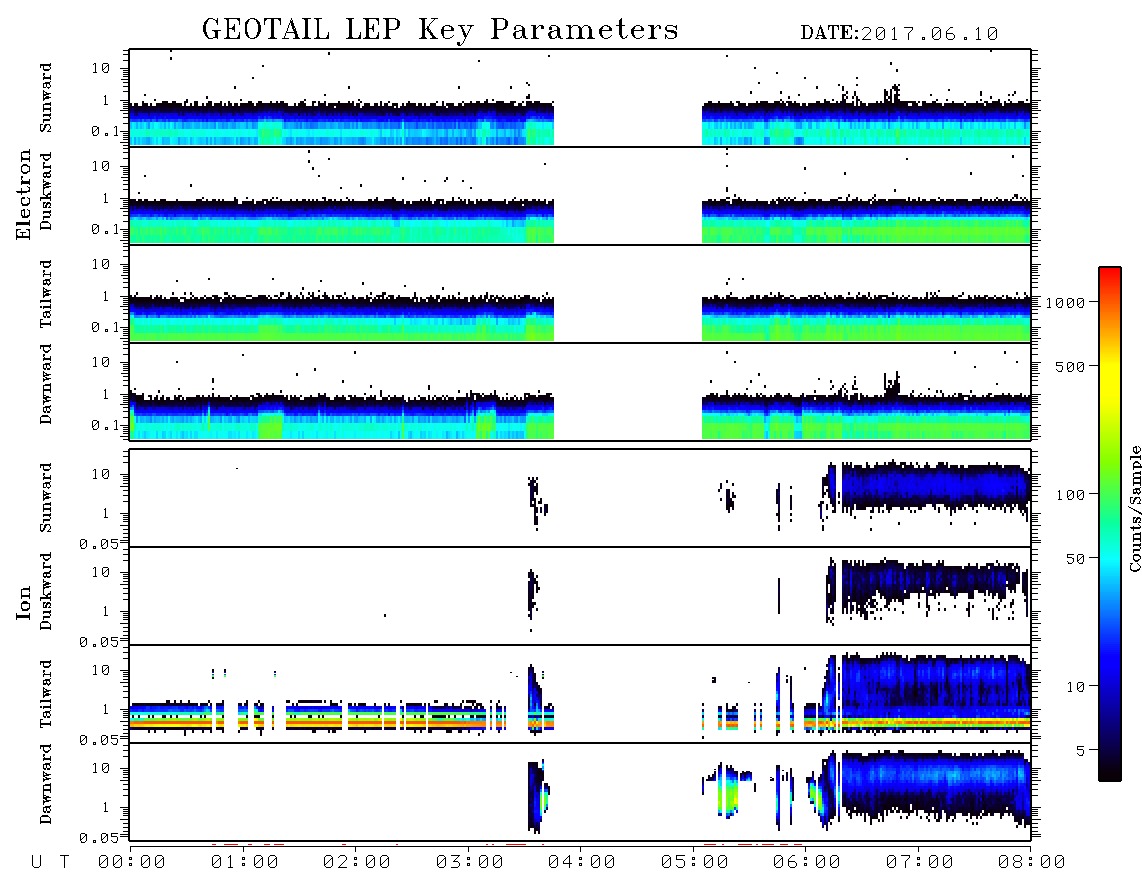Click the "50" color bar tick label
Viewport: 1142px width, 880px height.
tap(1076, 559)
